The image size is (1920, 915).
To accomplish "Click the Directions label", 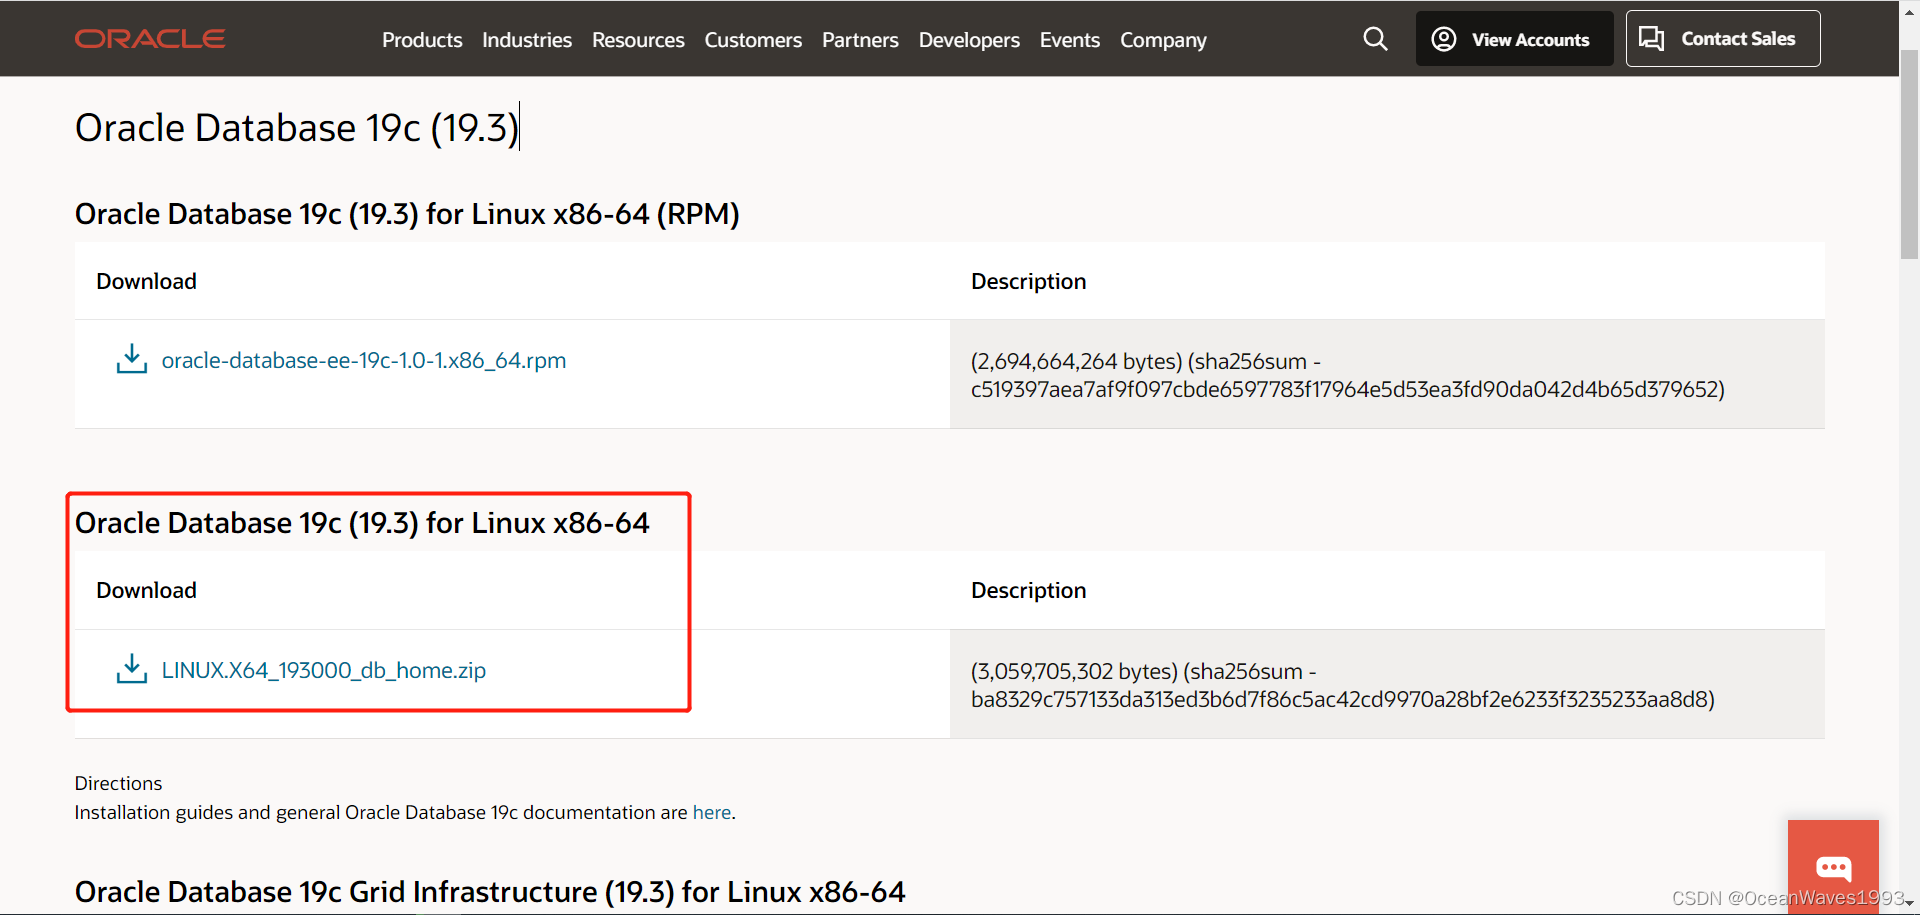I will 118,783.
